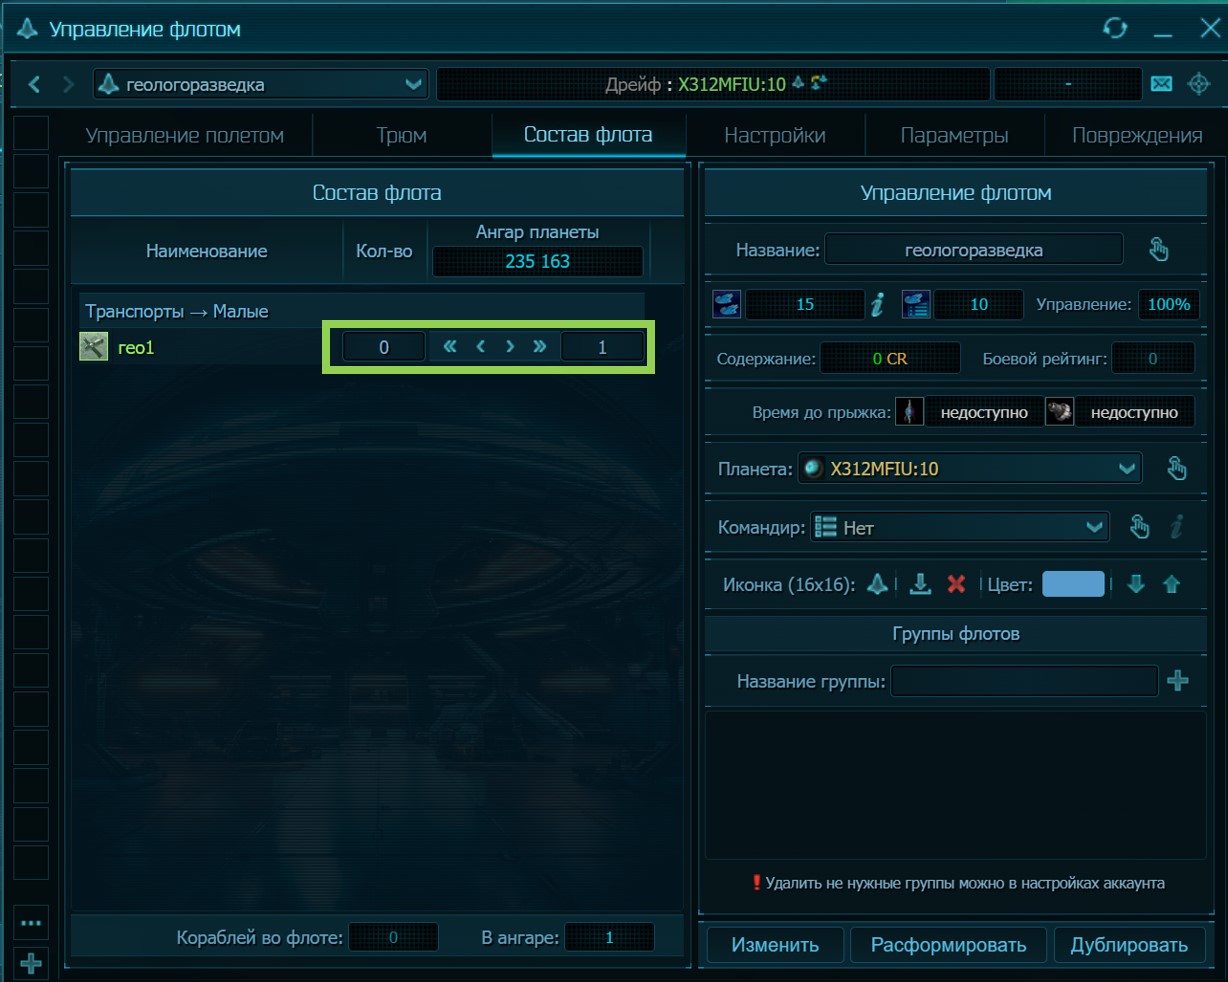Open the mail envelope icon
Viewport: 1228px width, 982px height.
[x=1161, y=84]
